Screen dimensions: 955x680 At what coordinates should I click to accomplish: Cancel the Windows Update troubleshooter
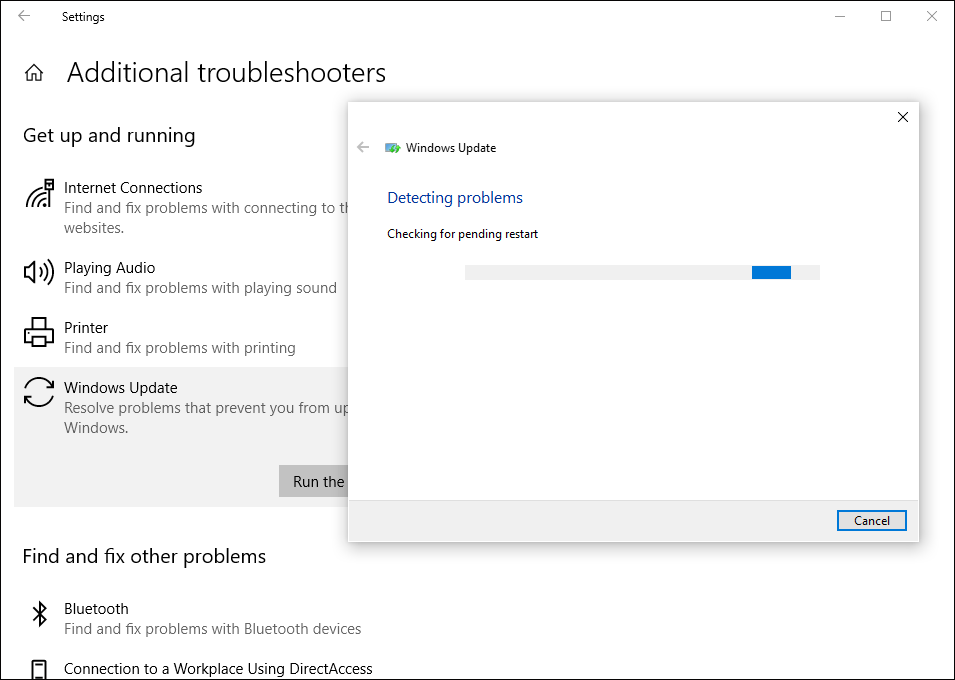tap(872, 520)
